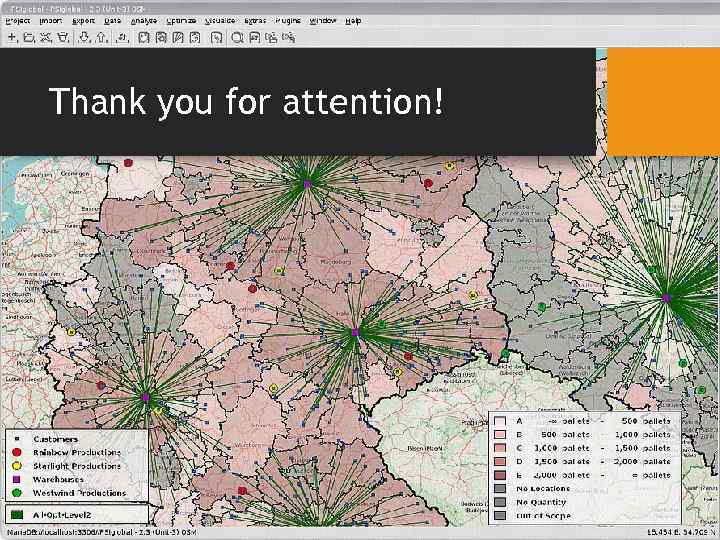Click the purple warehouse marker at southwestern line hub
720x540 pixels.
[146, 397]
